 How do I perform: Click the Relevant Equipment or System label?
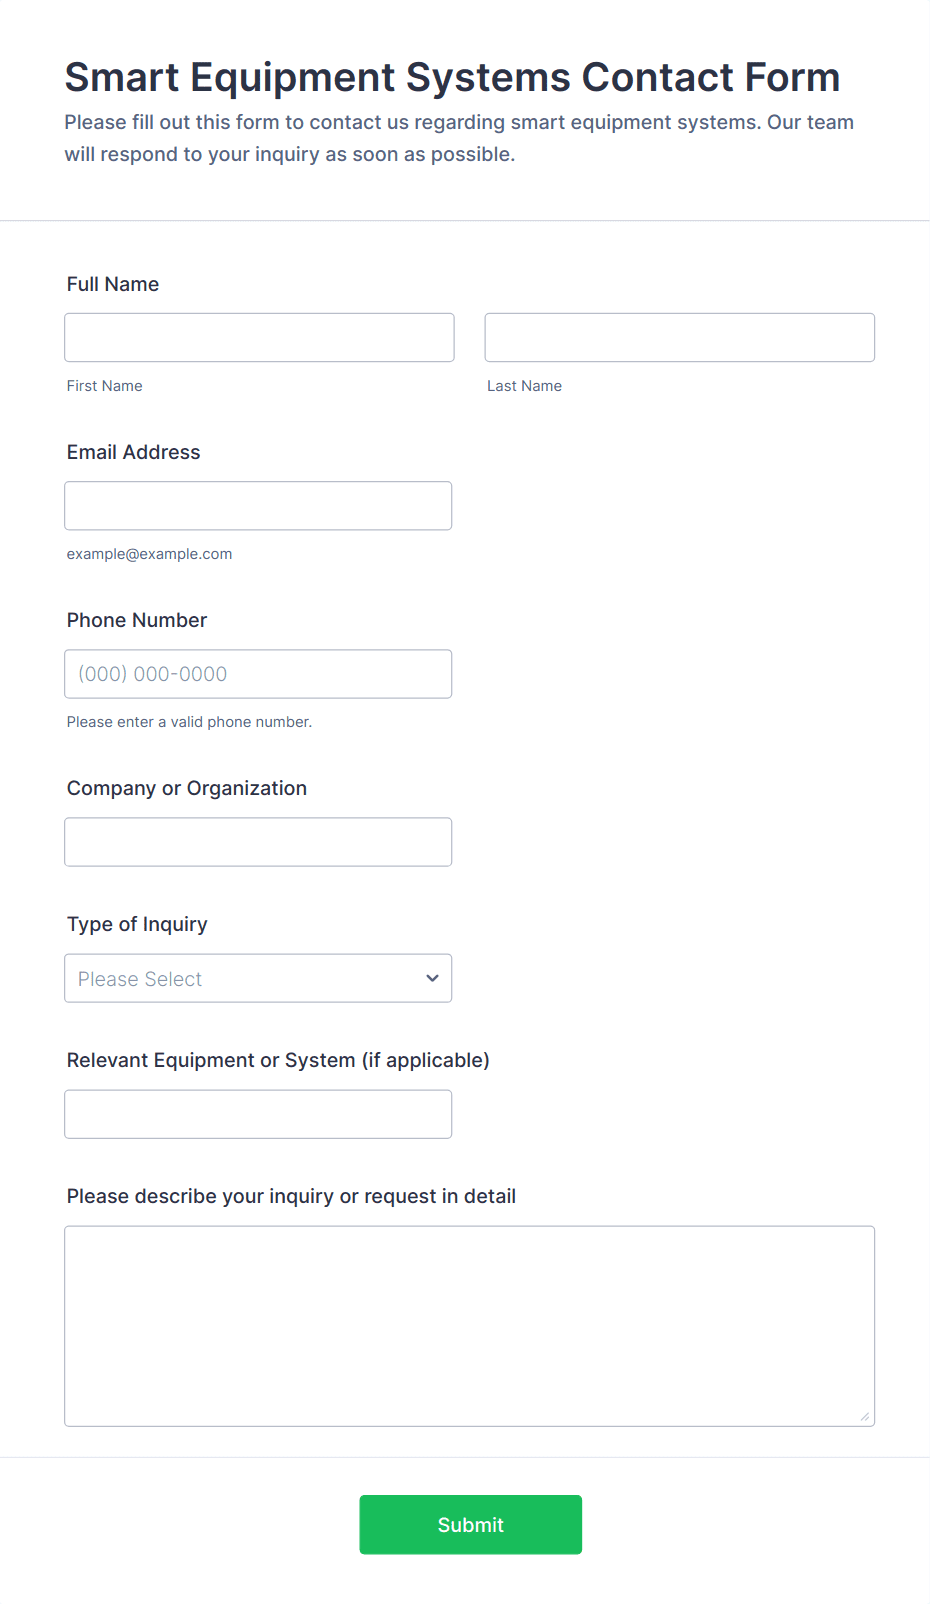pyautogui.click(x=278, y=1060)
